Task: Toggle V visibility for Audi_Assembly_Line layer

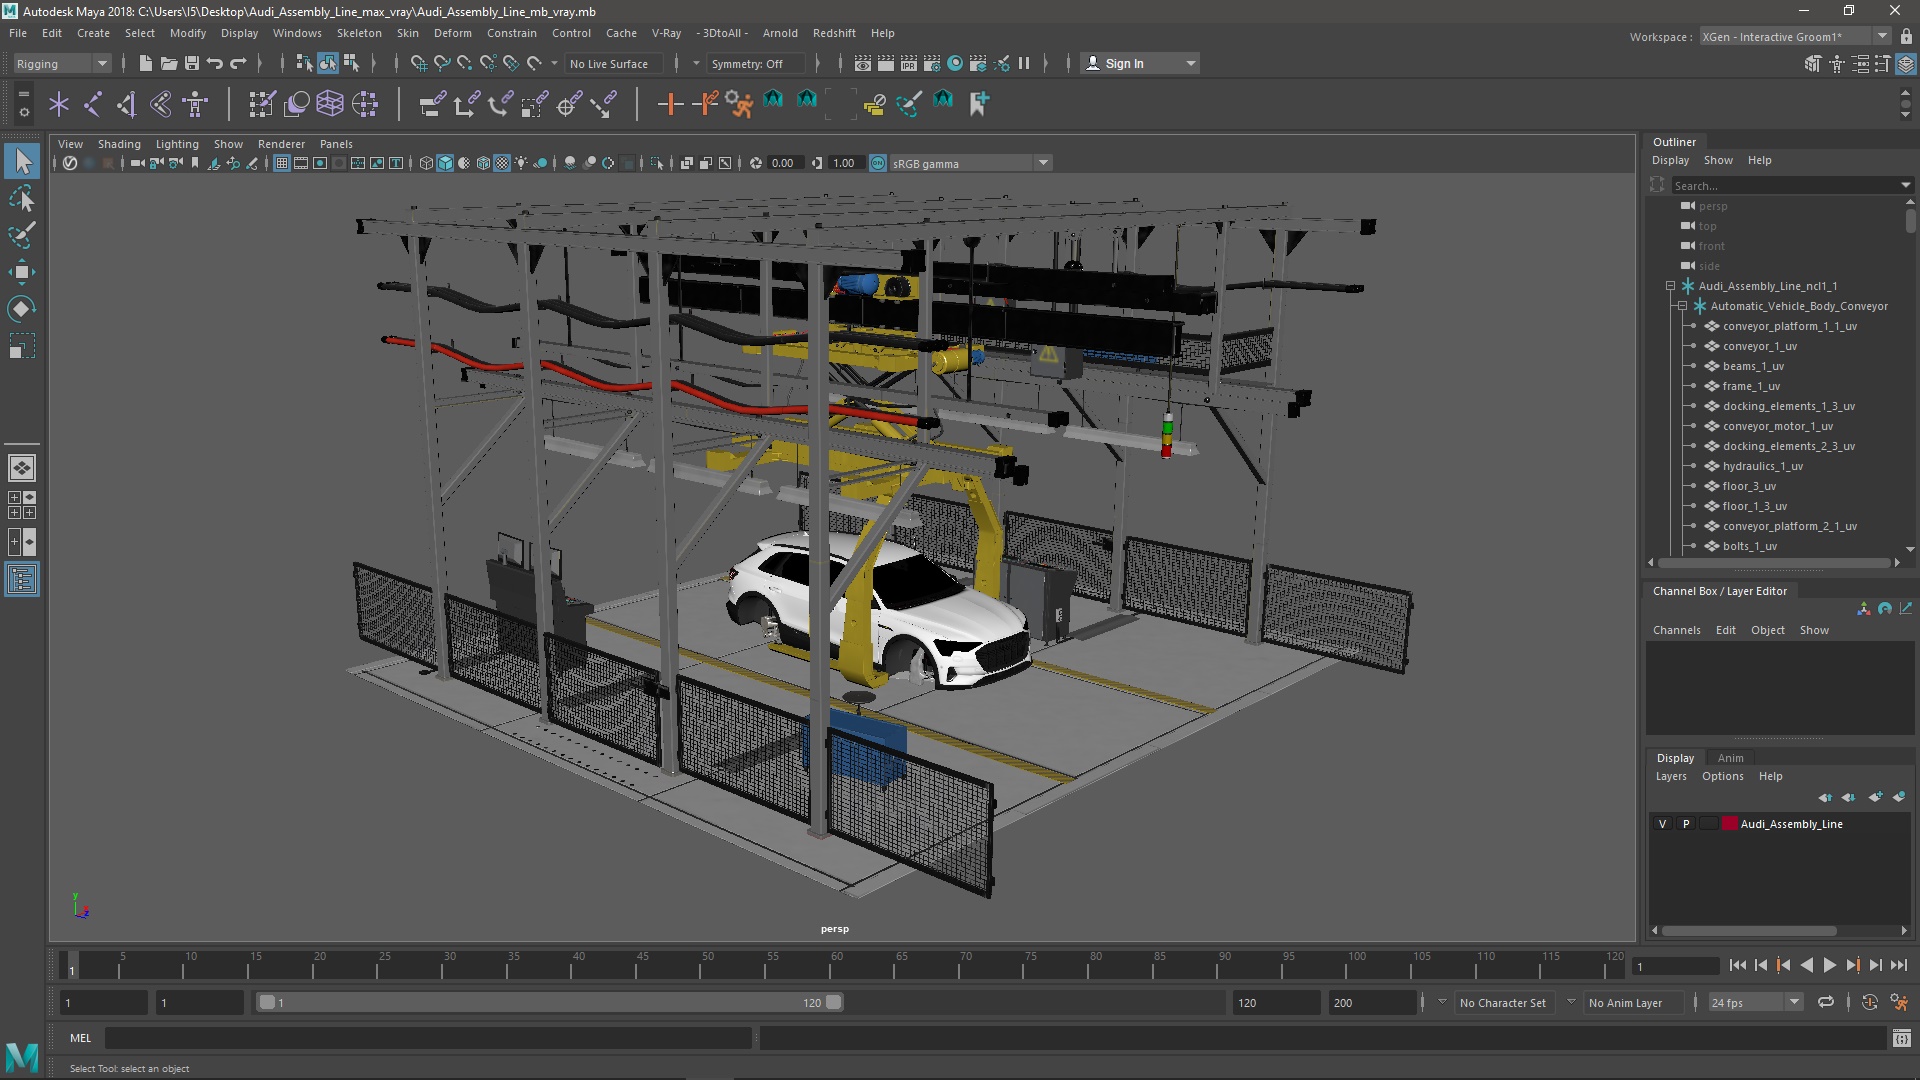Action: (1662, 824)
